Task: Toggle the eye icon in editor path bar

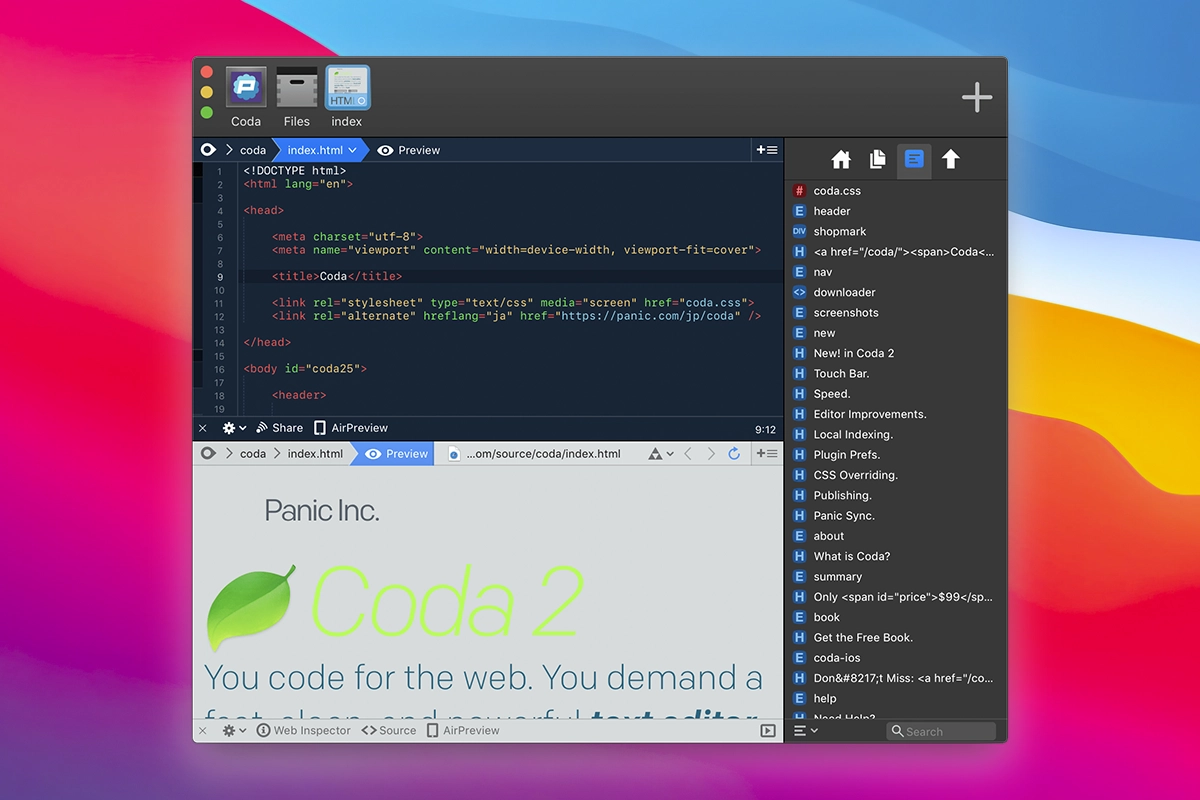Action: [x=208, y=150]
